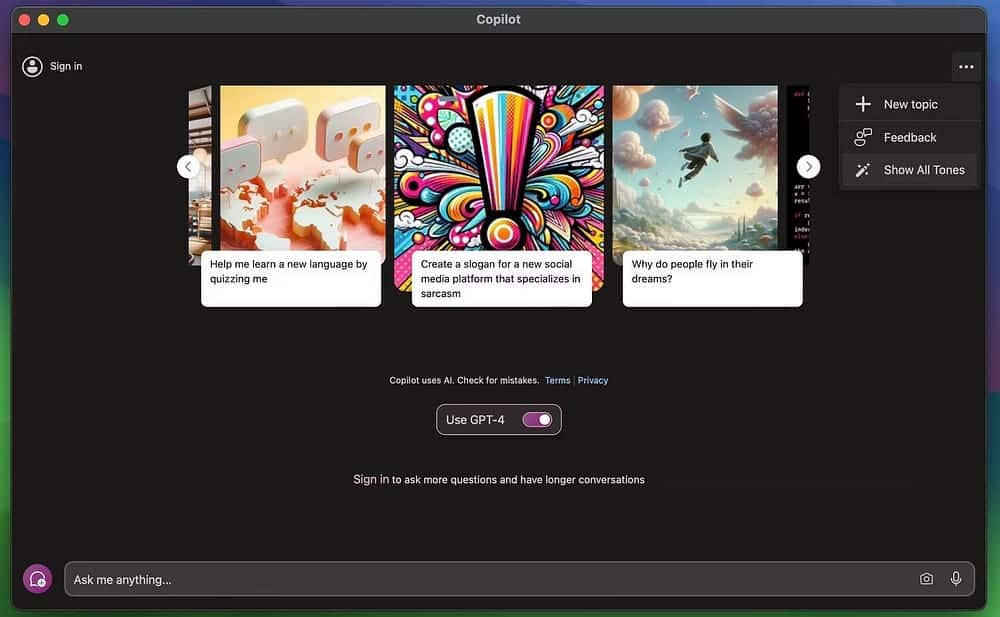
Task: Click the camera image upload icon
Action: tap(928, 578)
